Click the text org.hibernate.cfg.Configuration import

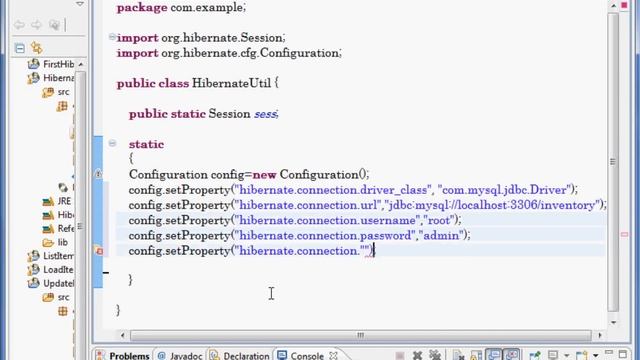tap(251, 53)
